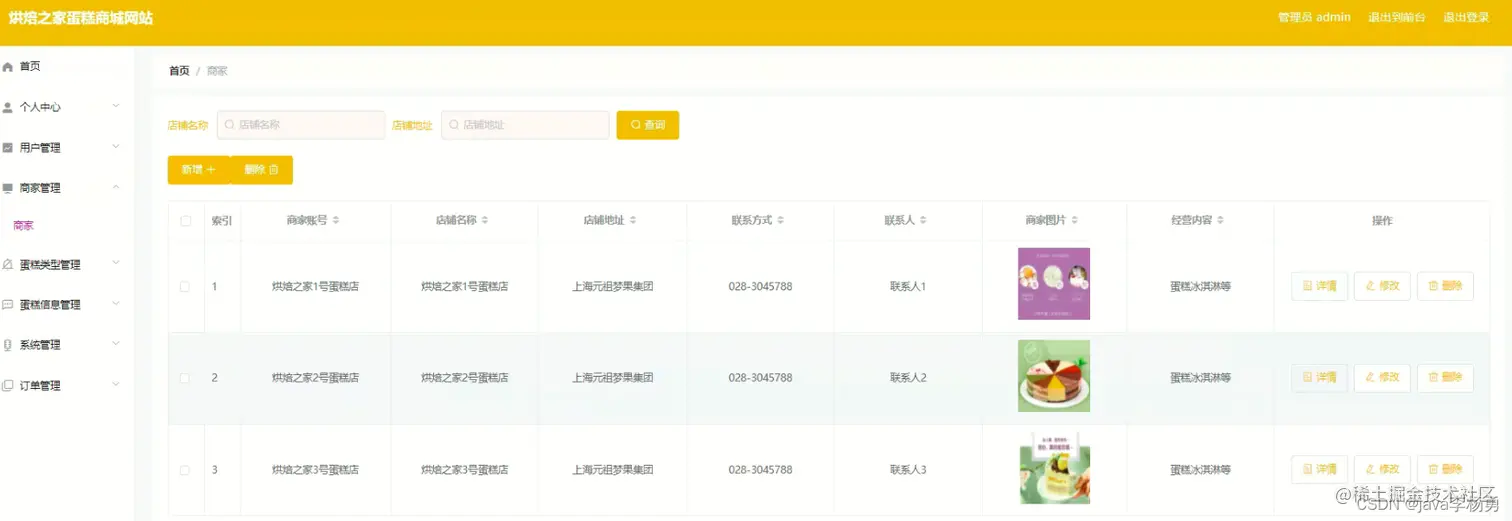Image resolution: width=1512 pixels, height=521 pixels.
Task: Open the 系统管理 sidebar label
Action: coord(40,345)
